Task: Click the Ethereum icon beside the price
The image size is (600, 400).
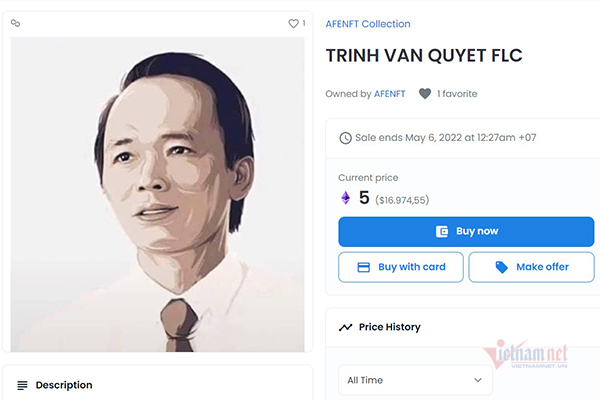Action: pos(346,198)
